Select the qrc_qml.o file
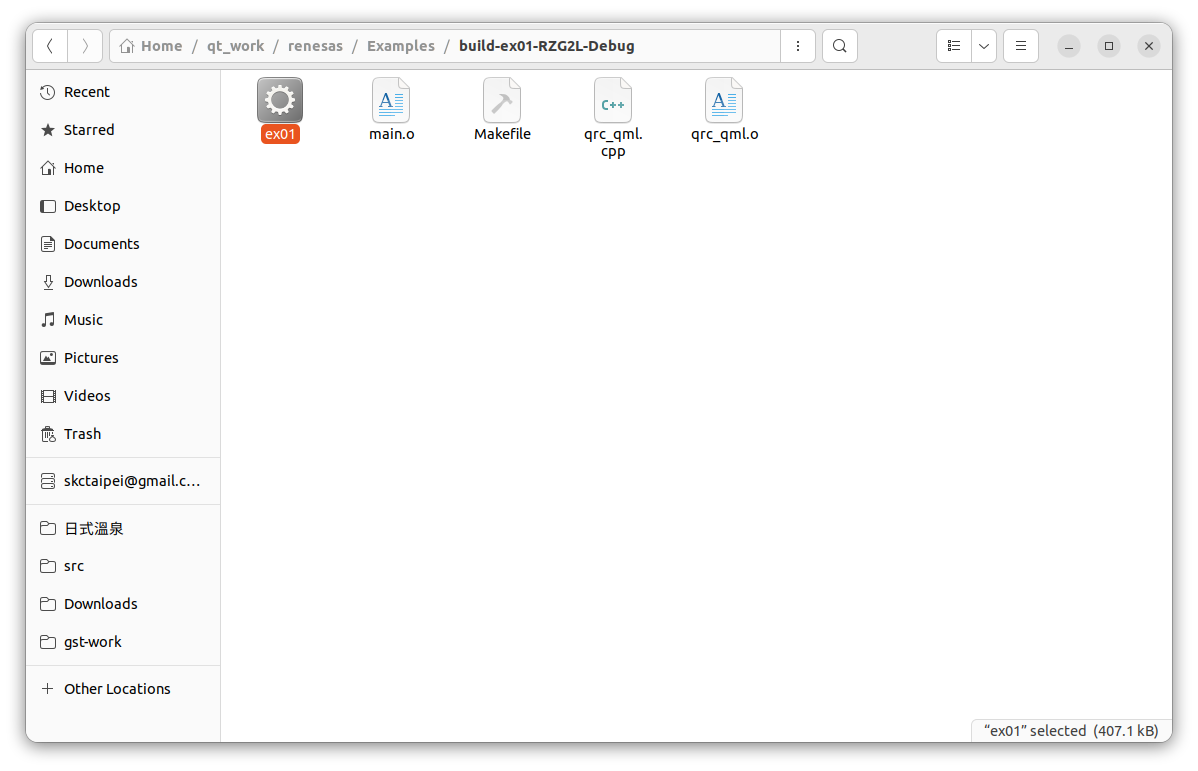The width and height of the screenshot is (1198, 771). [x=724, y=101]
